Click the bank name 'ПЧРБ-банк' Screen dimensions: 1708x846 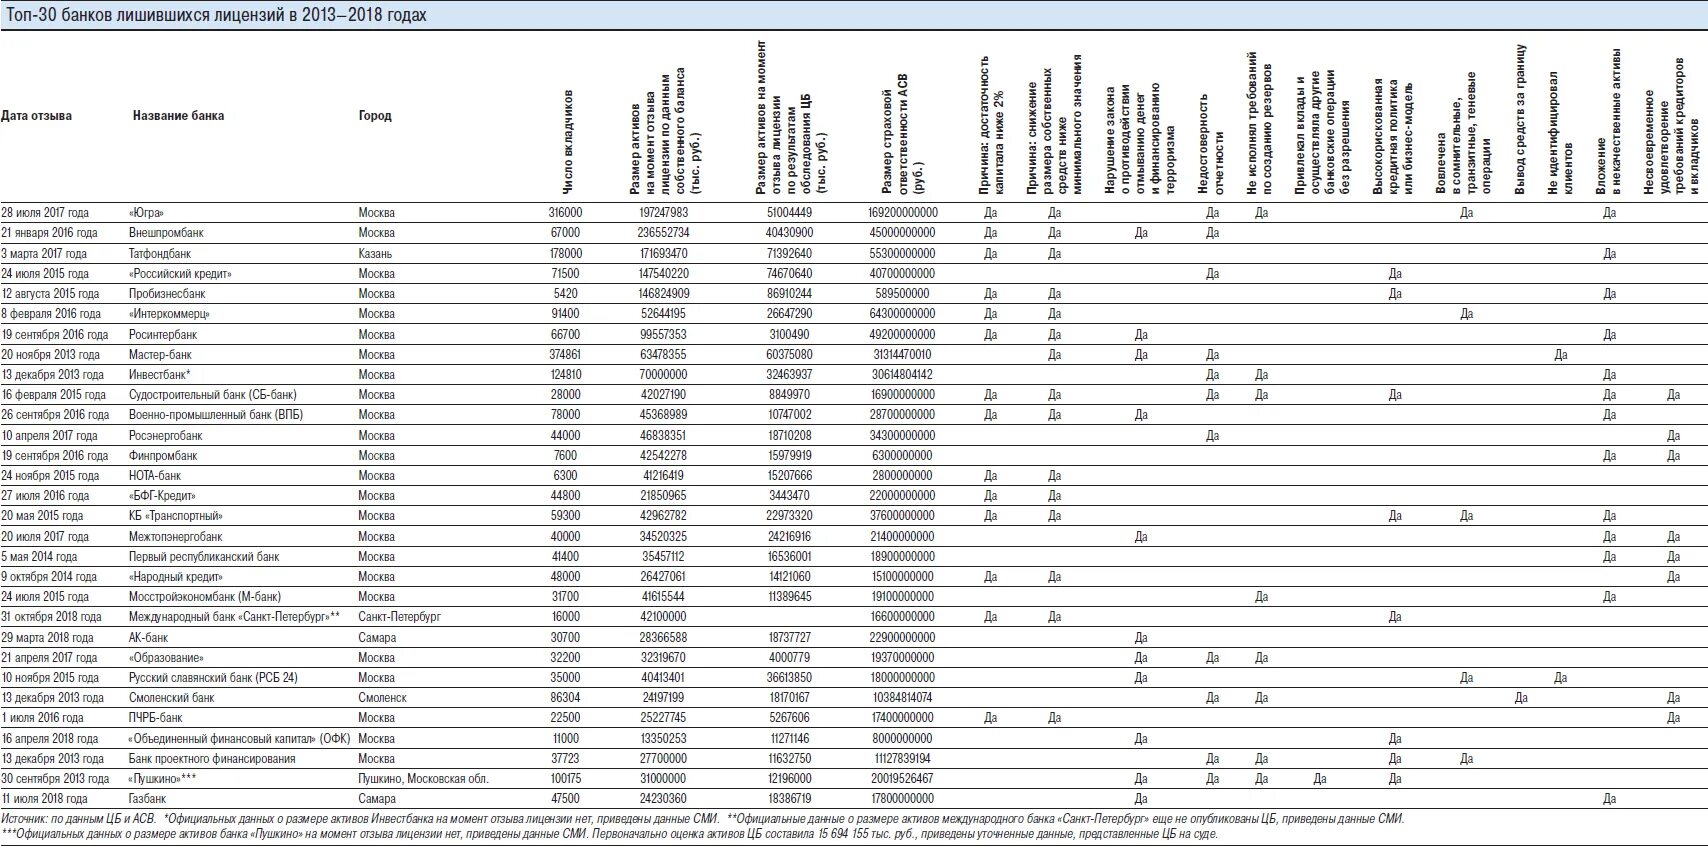tap(156, 718)
